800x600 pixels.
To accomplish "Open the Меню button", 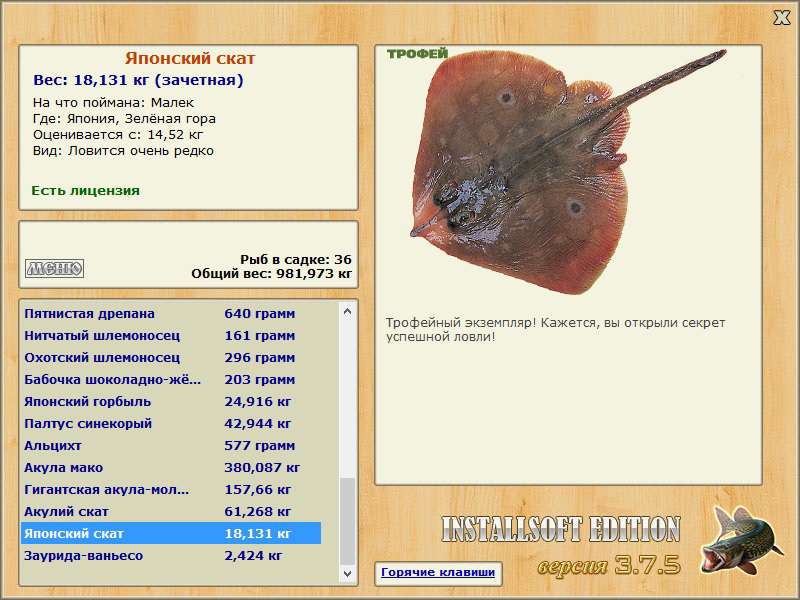I will 55,268.
